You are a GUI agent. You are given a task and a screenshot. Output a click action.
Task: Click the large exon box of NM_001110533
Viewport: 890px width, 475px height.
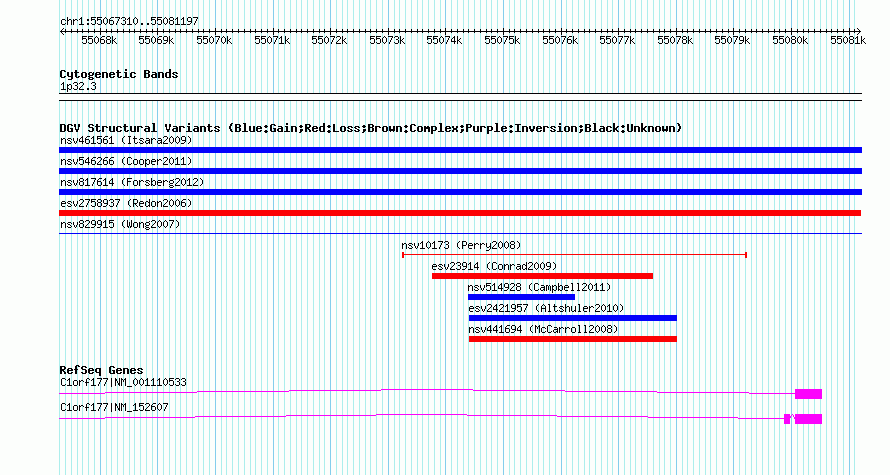click(x=808, y=394)
